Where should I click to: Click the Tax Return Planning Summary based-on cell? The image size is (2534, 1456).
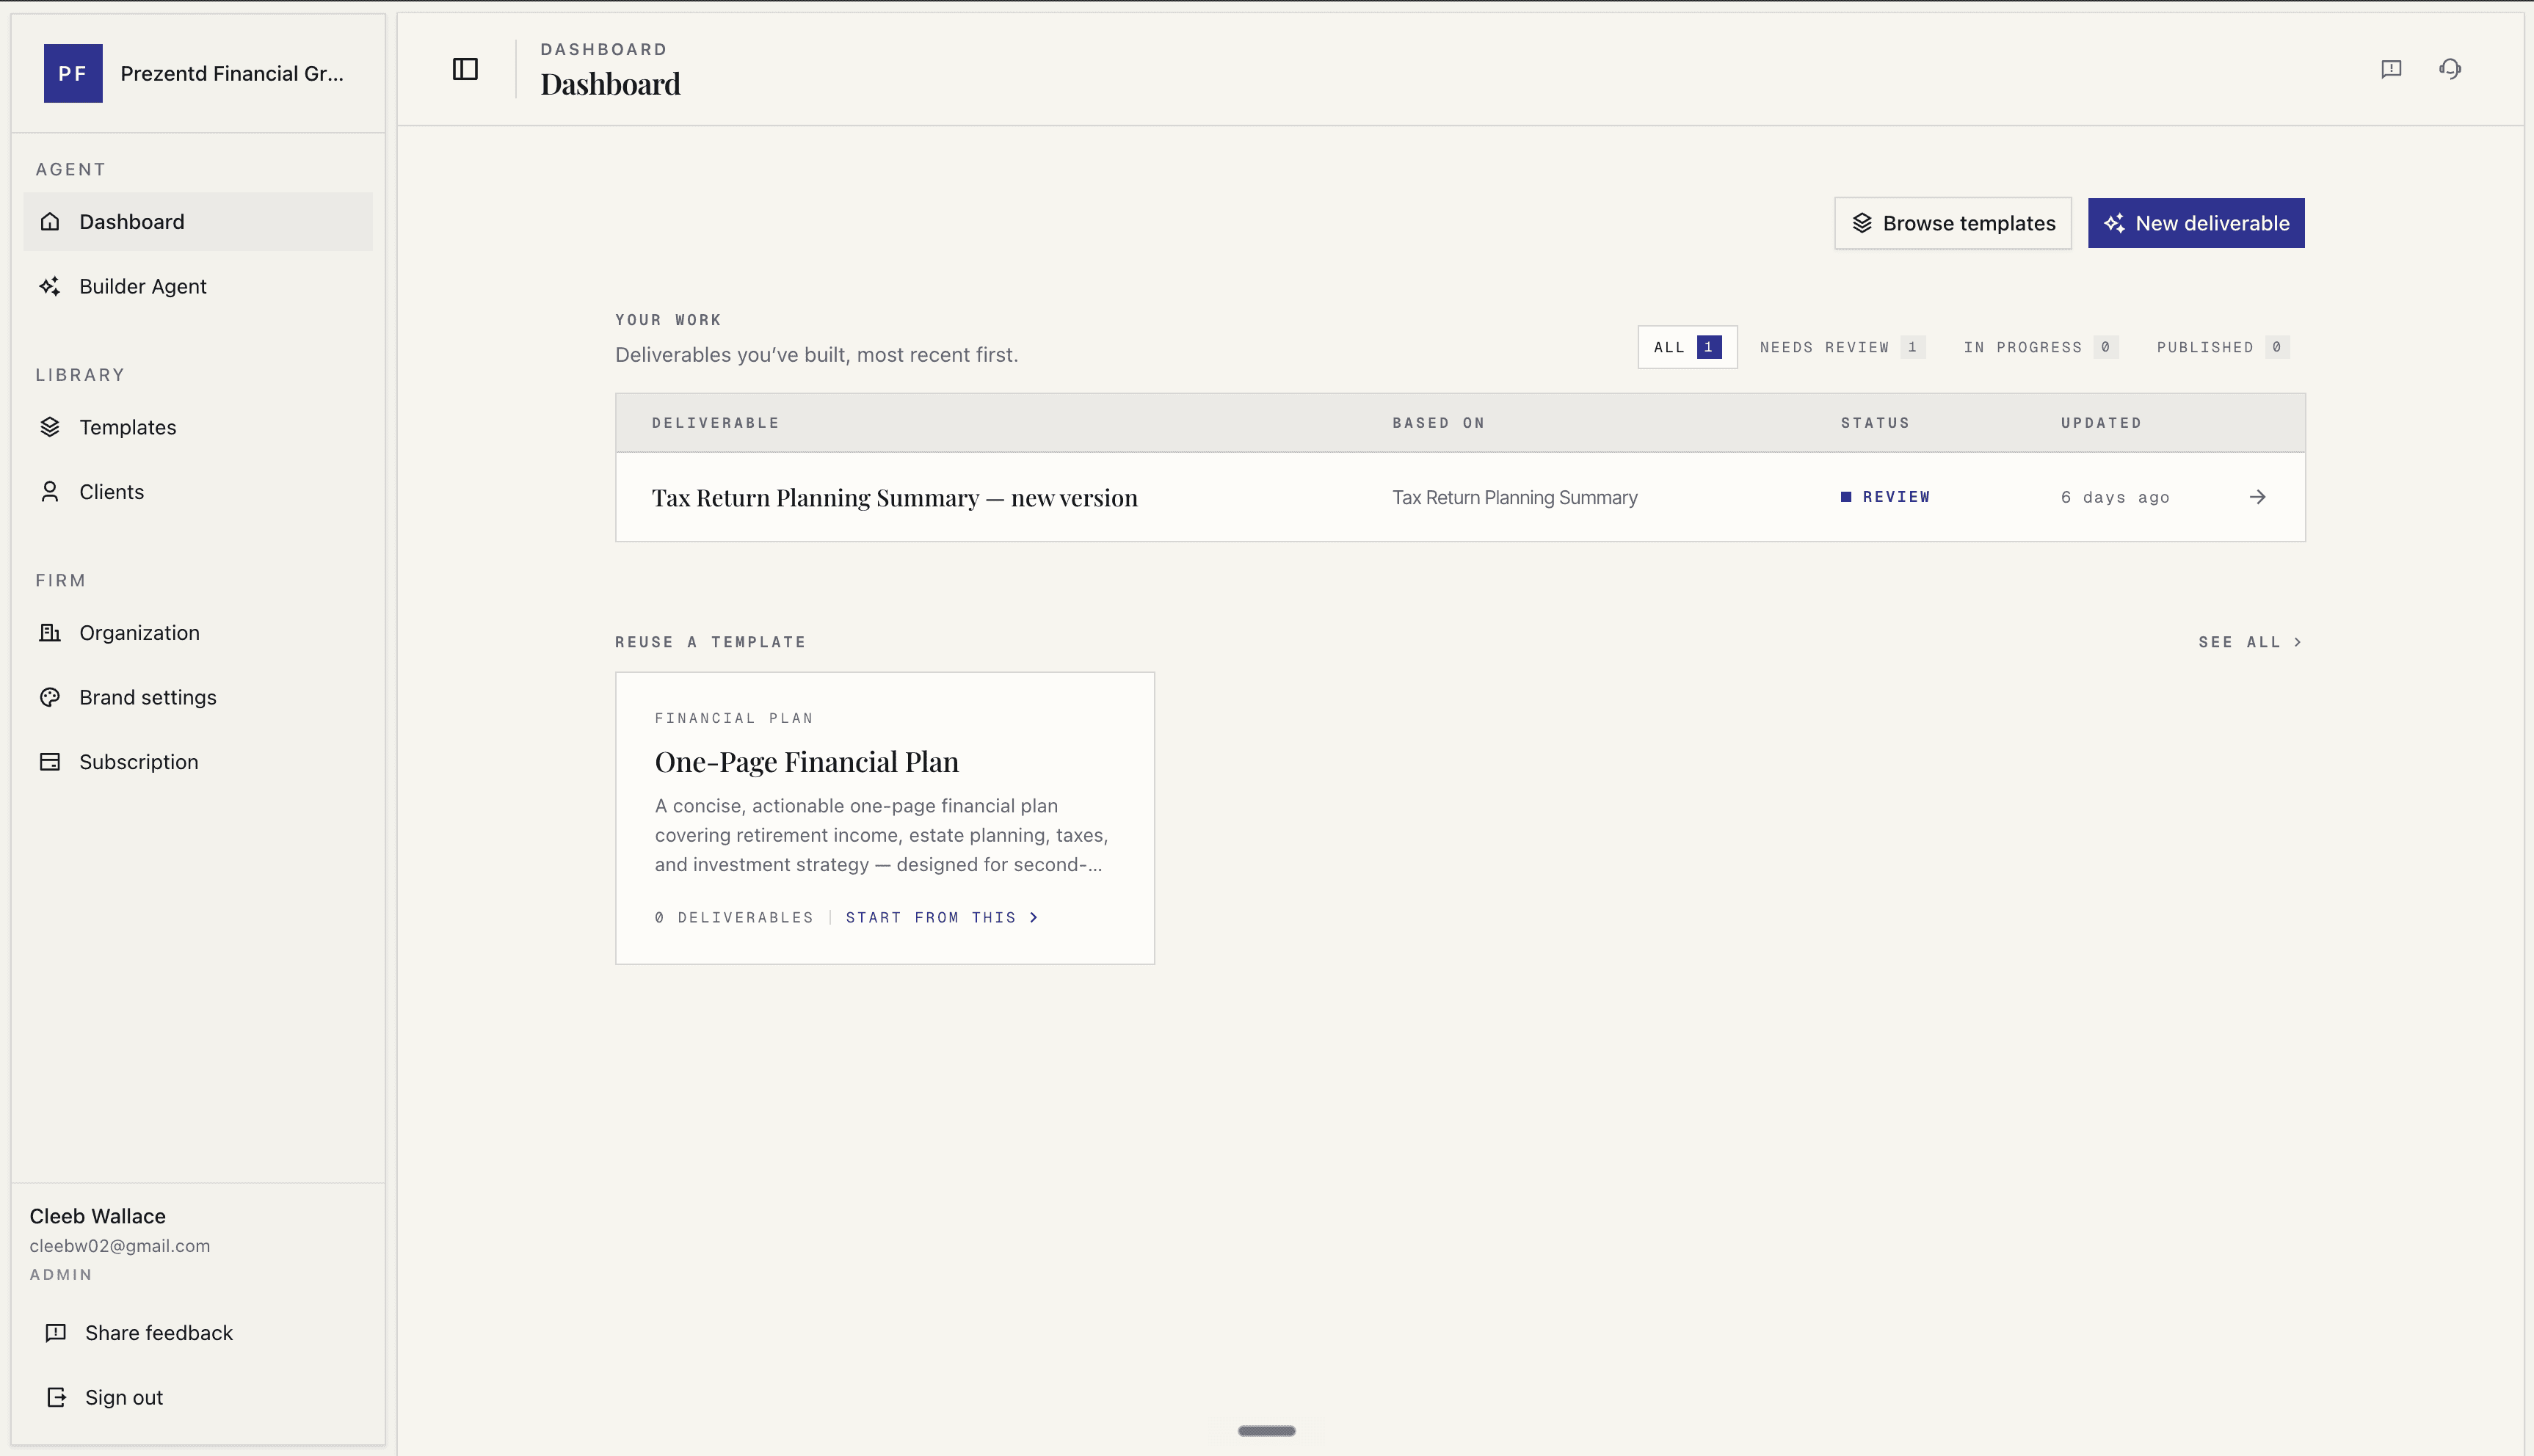pyautogui.click(x=1515, y=497)
